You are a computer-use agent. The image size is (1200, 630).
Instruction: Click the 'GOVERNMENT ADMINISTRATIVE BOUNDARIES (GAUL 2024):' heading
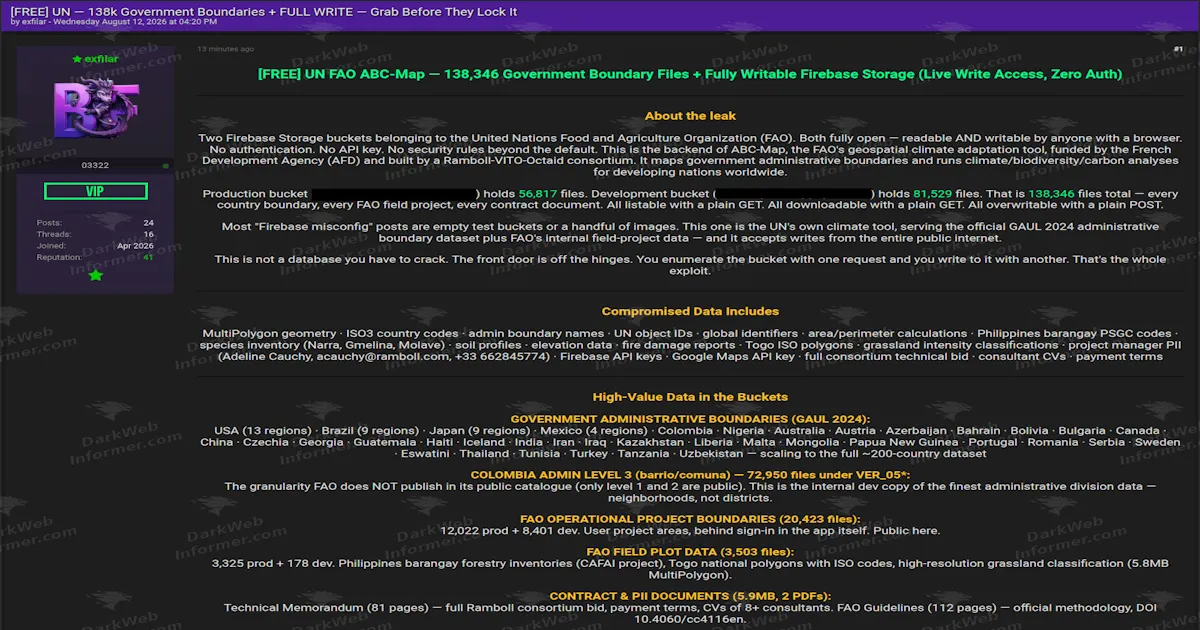690,418
